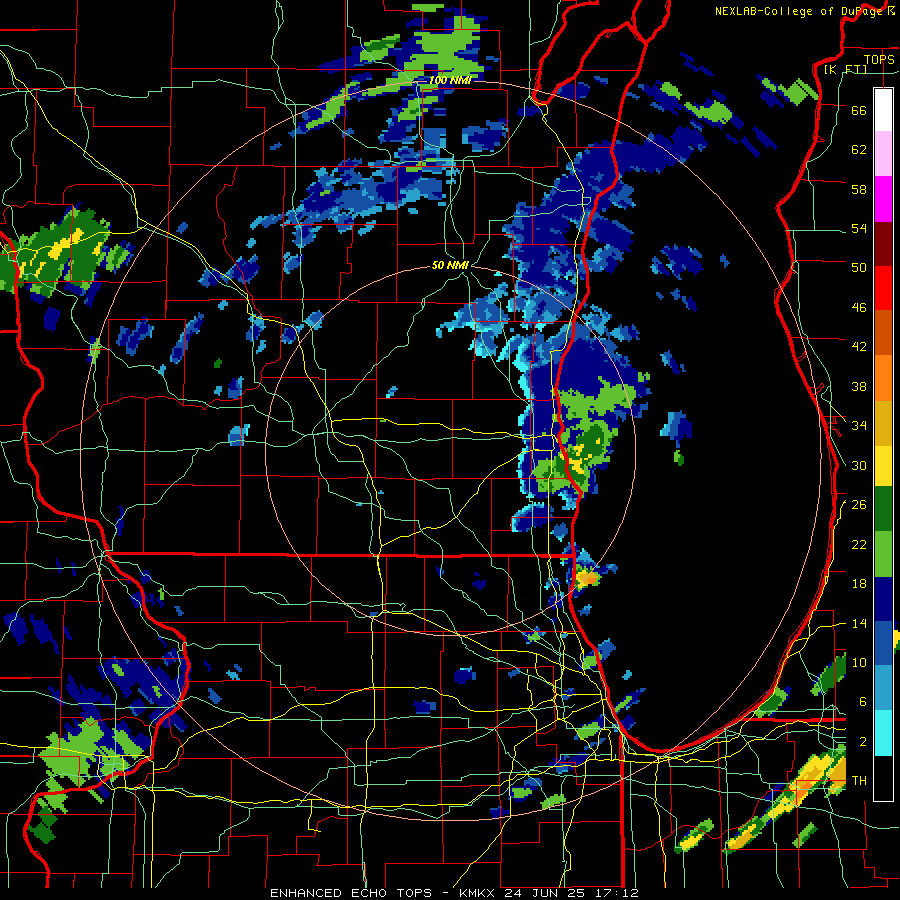Click the 50 NMI range ring label

coord(450,265)
